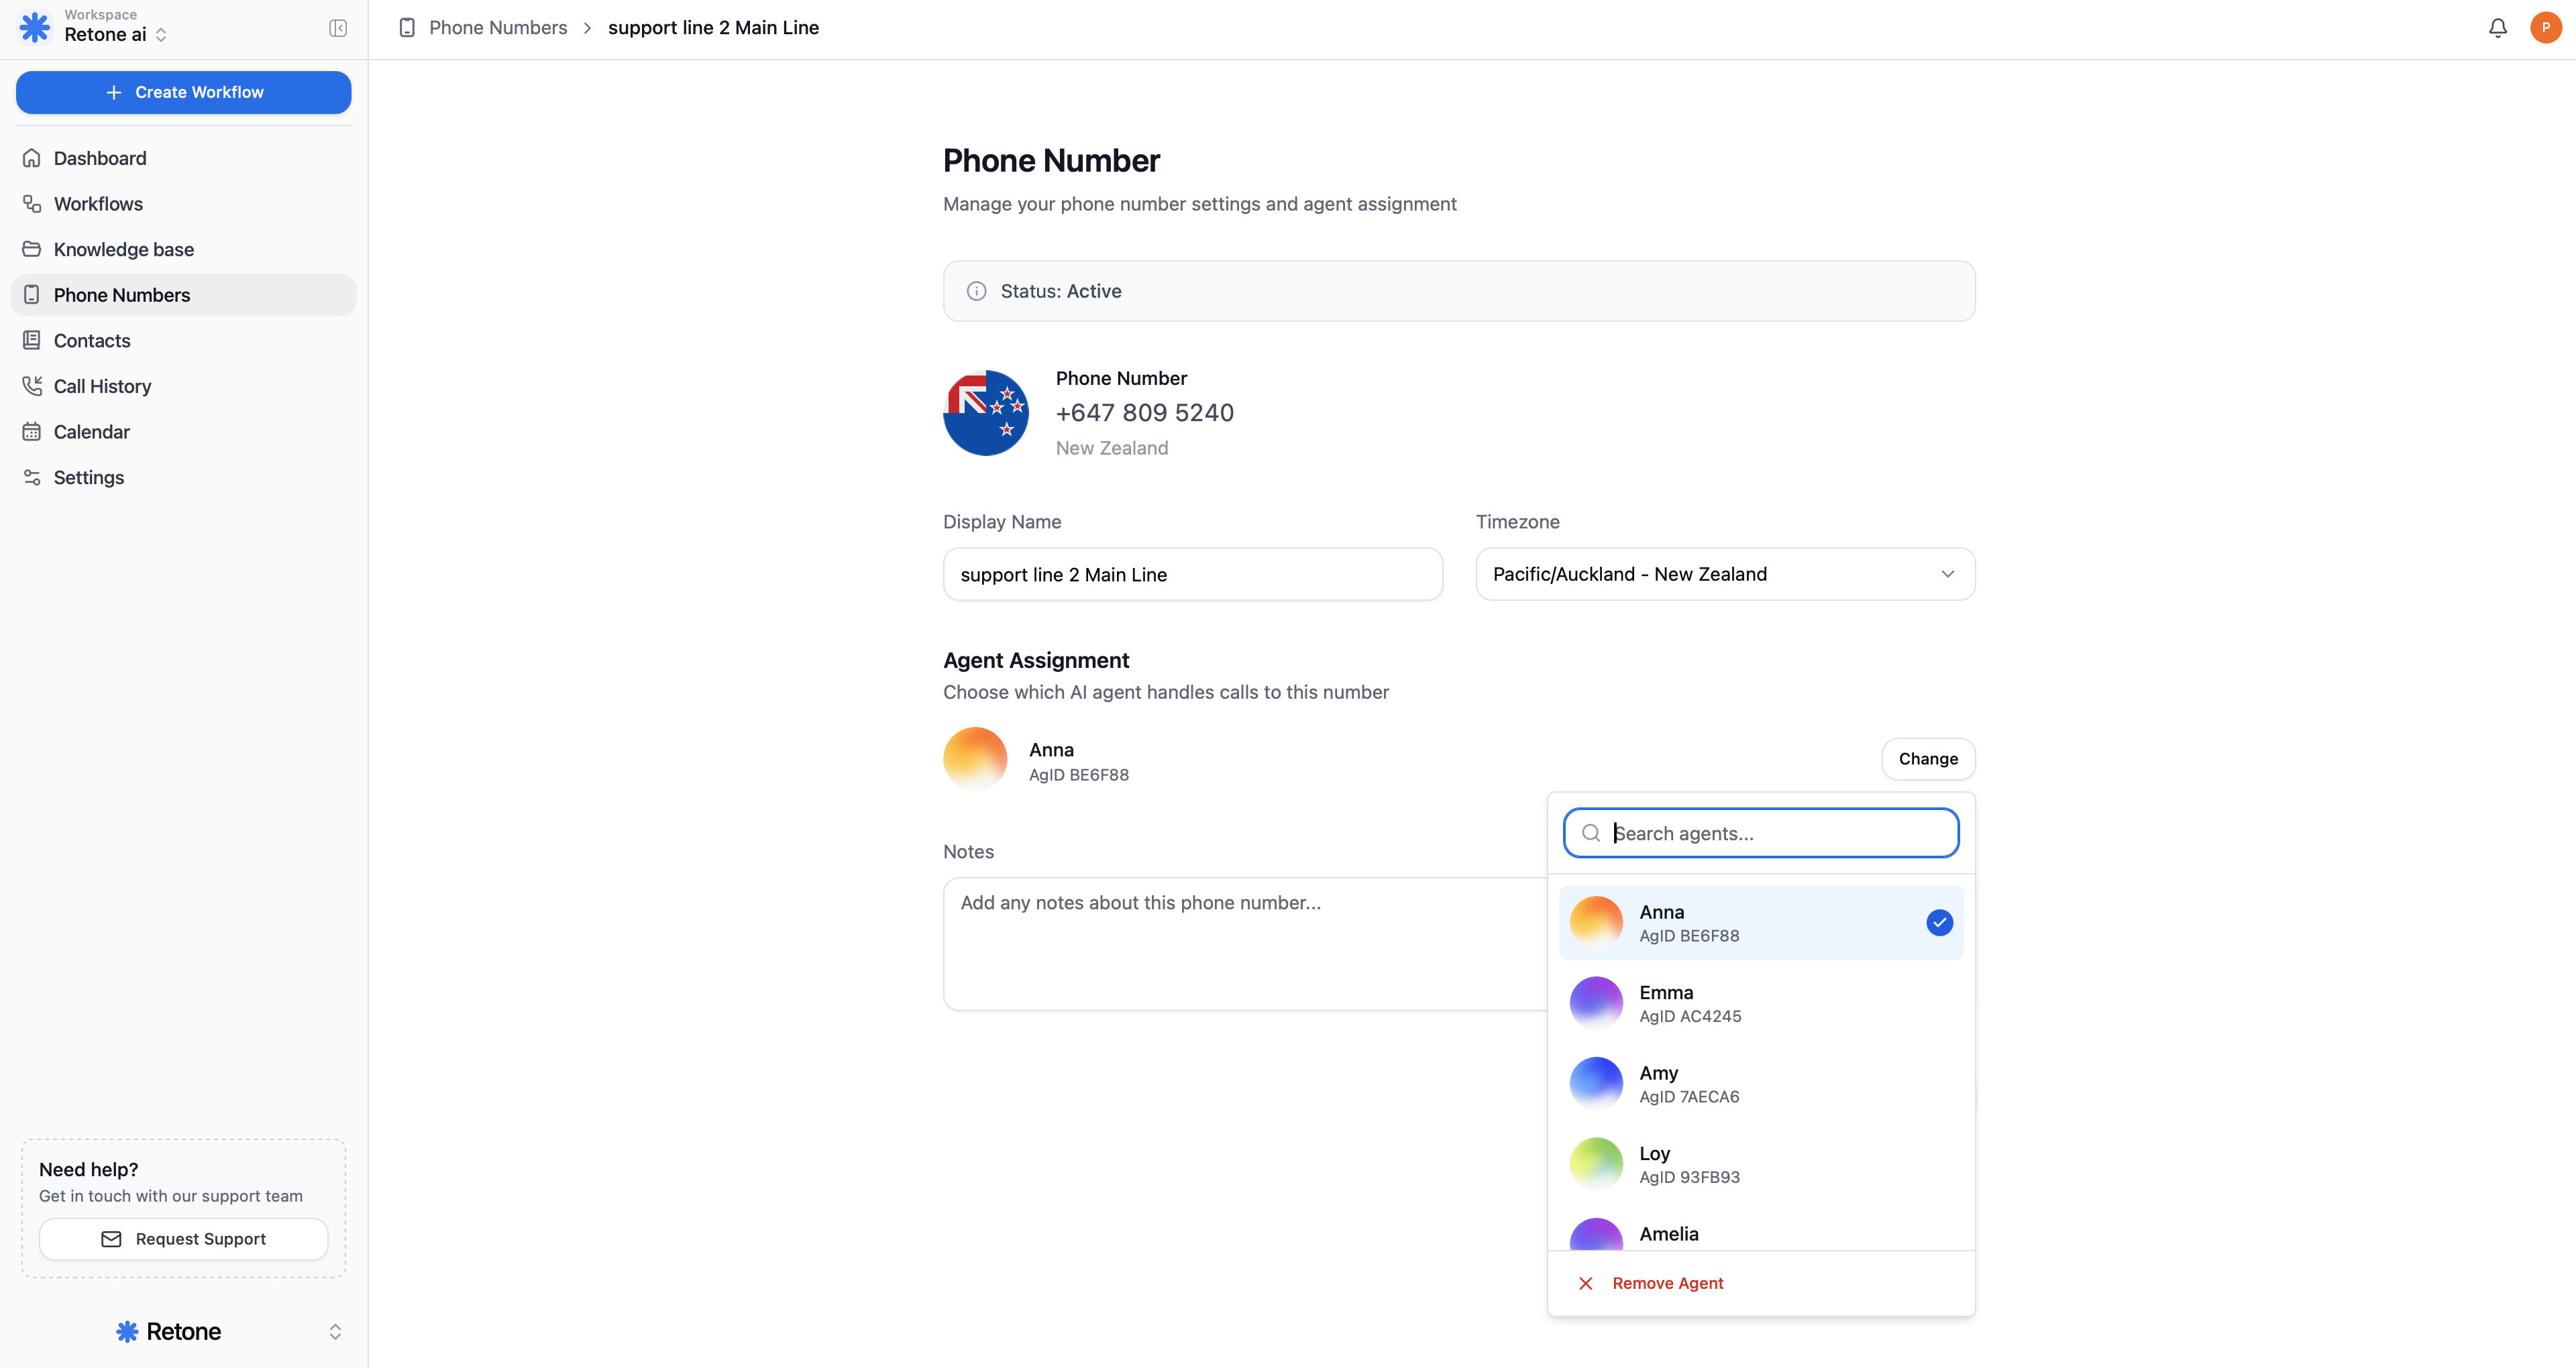Click the status info icon

tap(976, 291)
